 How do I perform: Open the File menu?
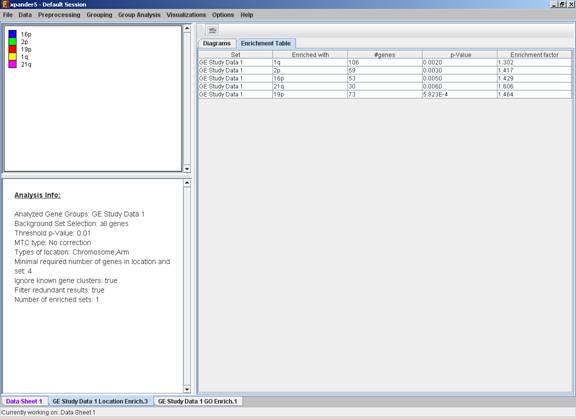pos(8,15)
